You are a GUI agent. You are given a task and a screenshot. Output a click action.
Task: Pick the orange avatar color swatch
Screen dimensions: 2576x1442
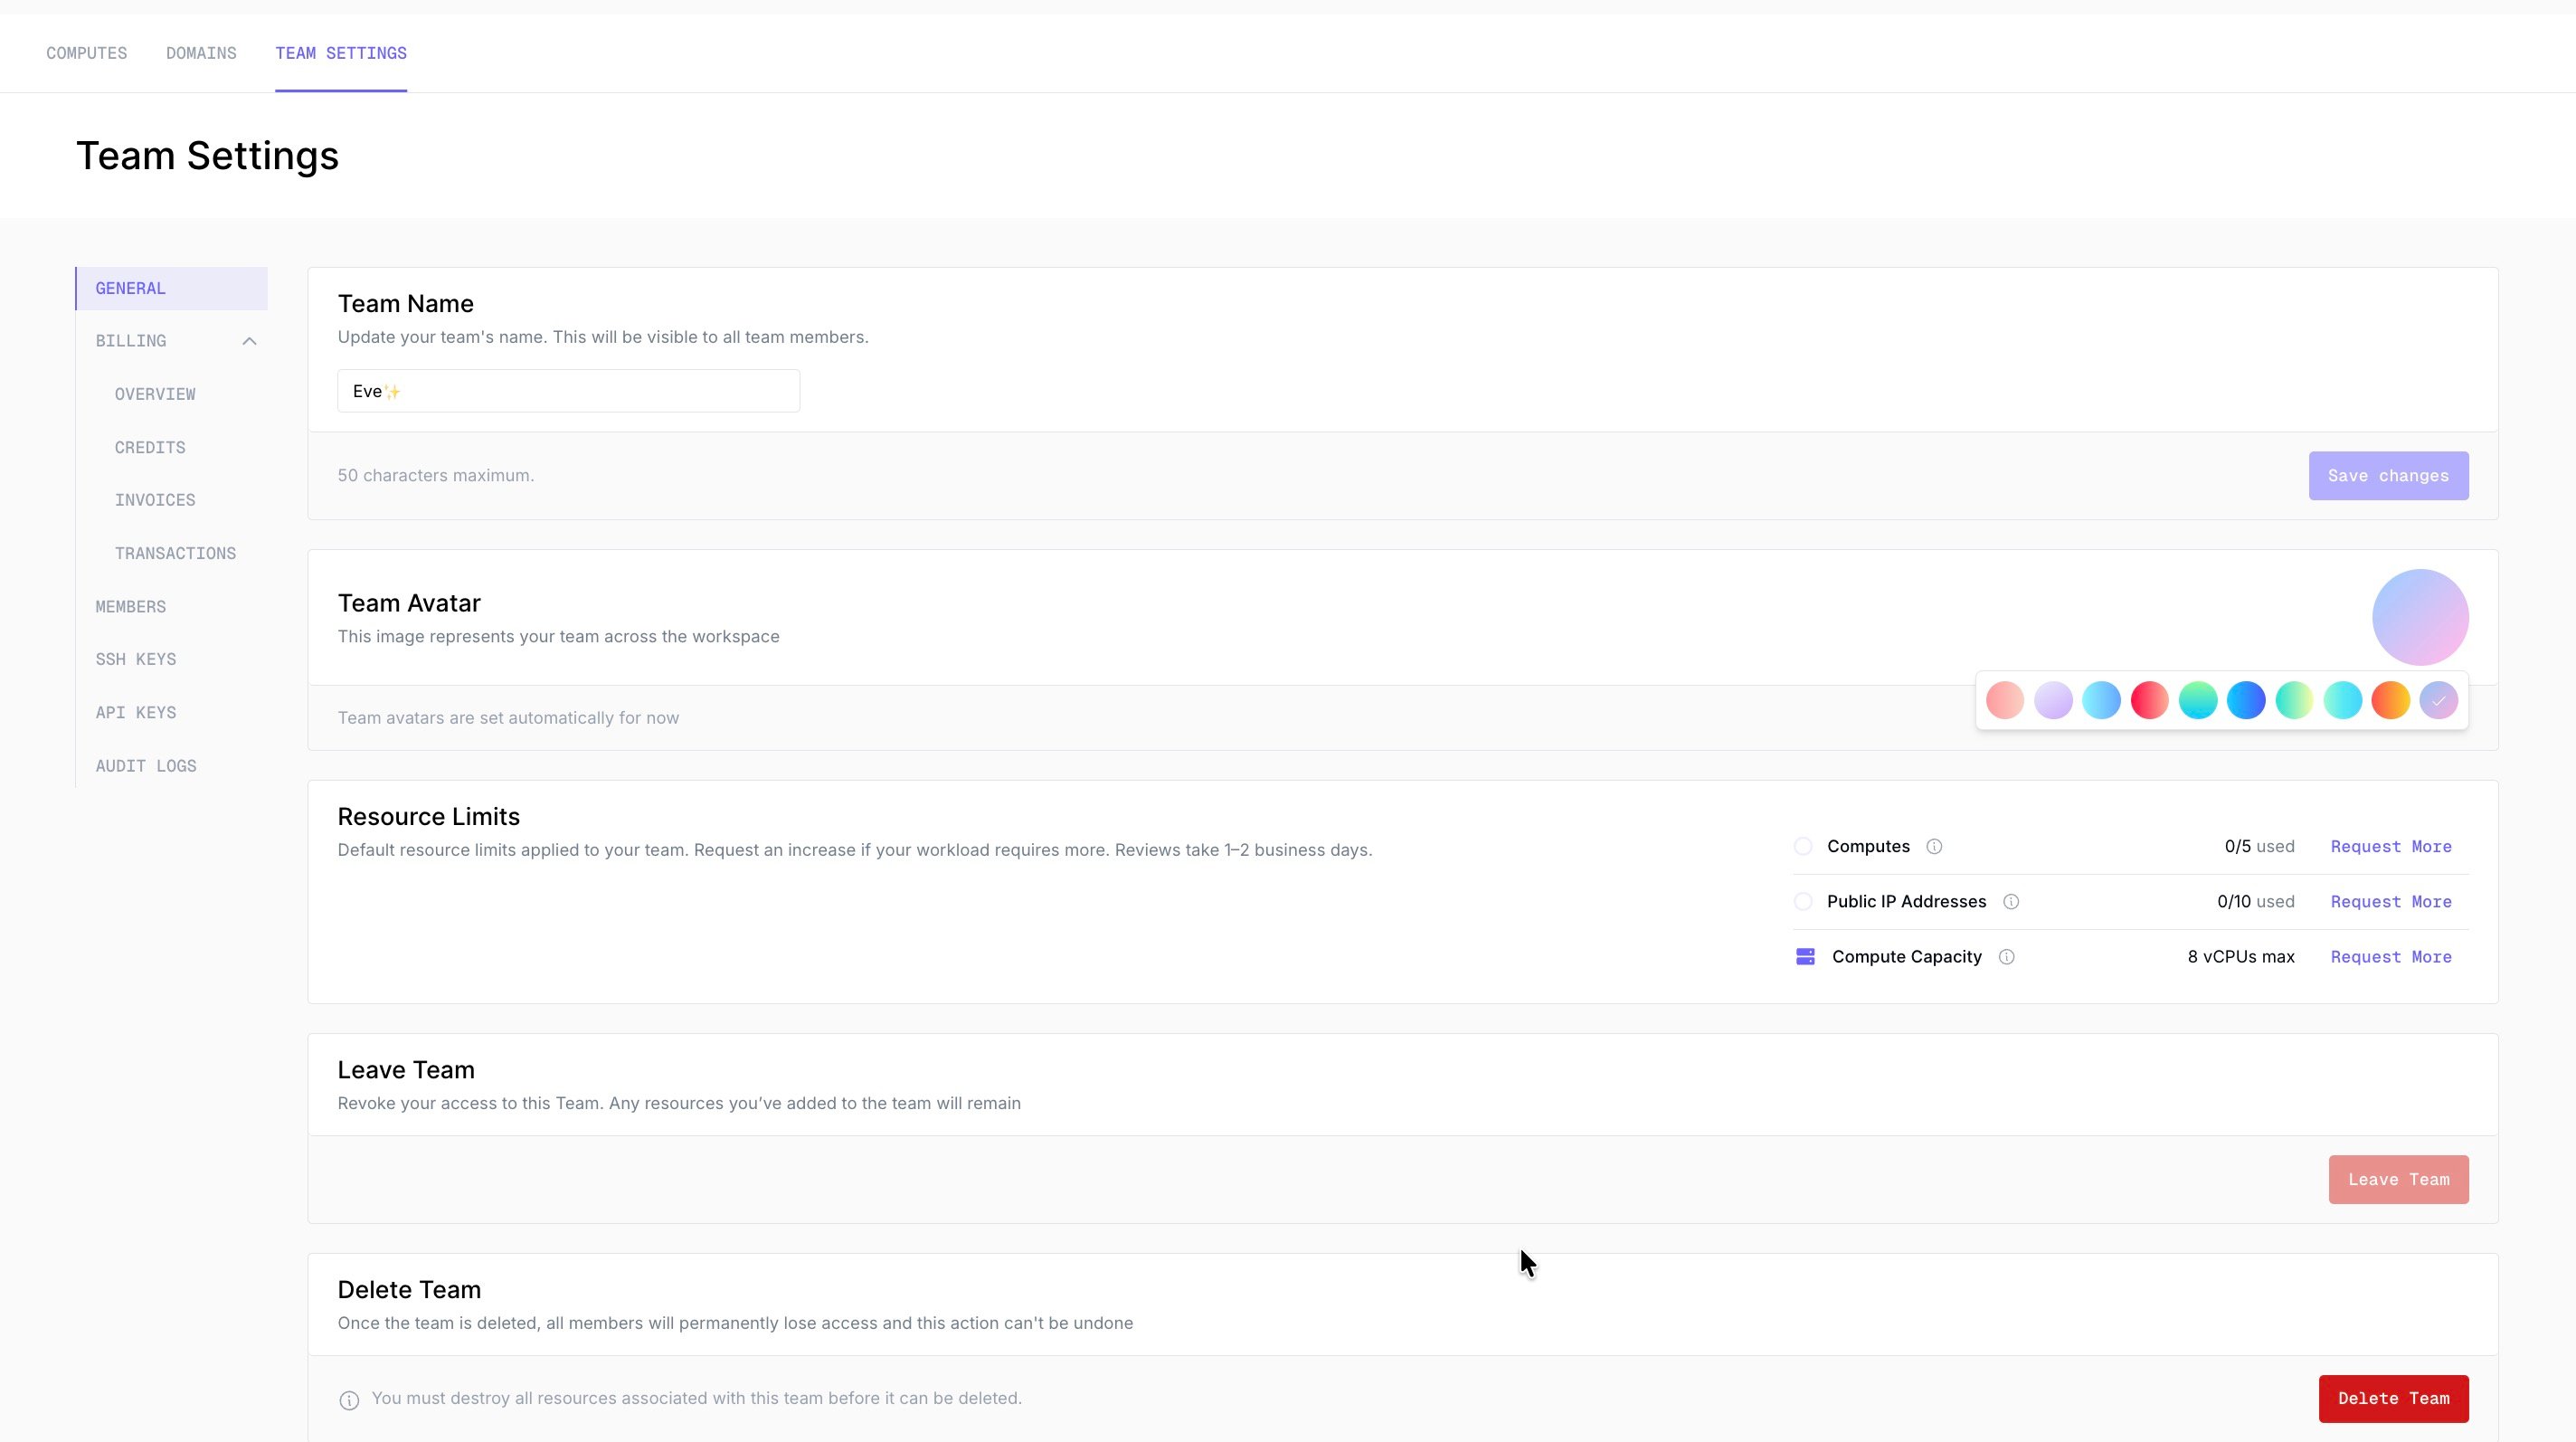[2390, 701]
